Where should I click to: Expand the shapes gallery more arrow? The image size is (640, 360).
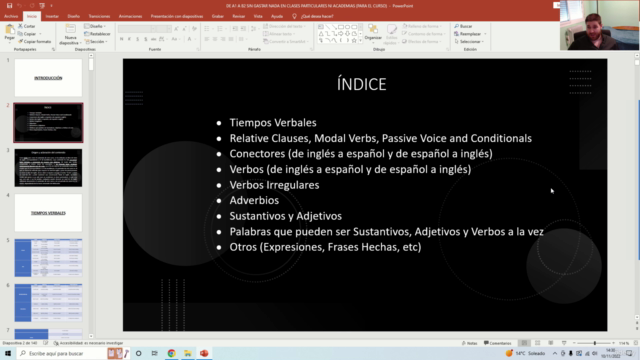(360, 41)
